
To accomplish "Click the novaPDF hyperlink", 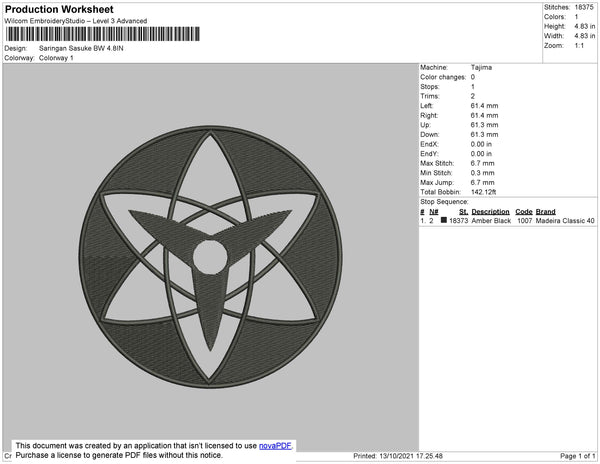I will click(x=275, y=446).
